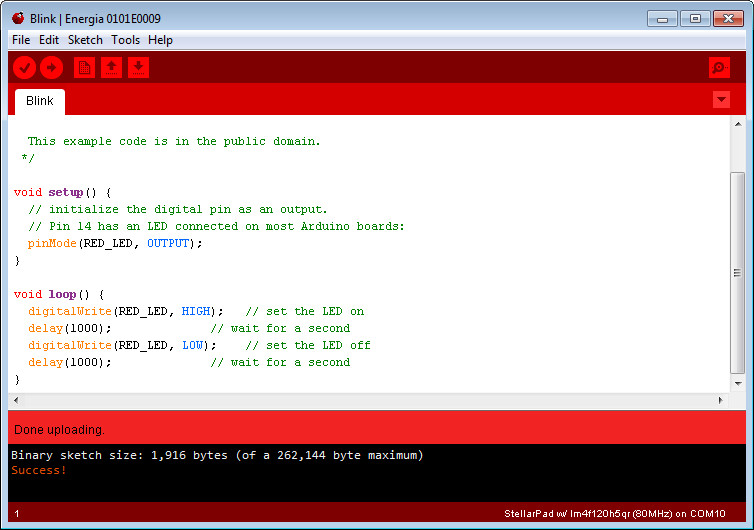
Task: Click the vertical scrollbar up arrow
Action: click(x=738, y=124)
